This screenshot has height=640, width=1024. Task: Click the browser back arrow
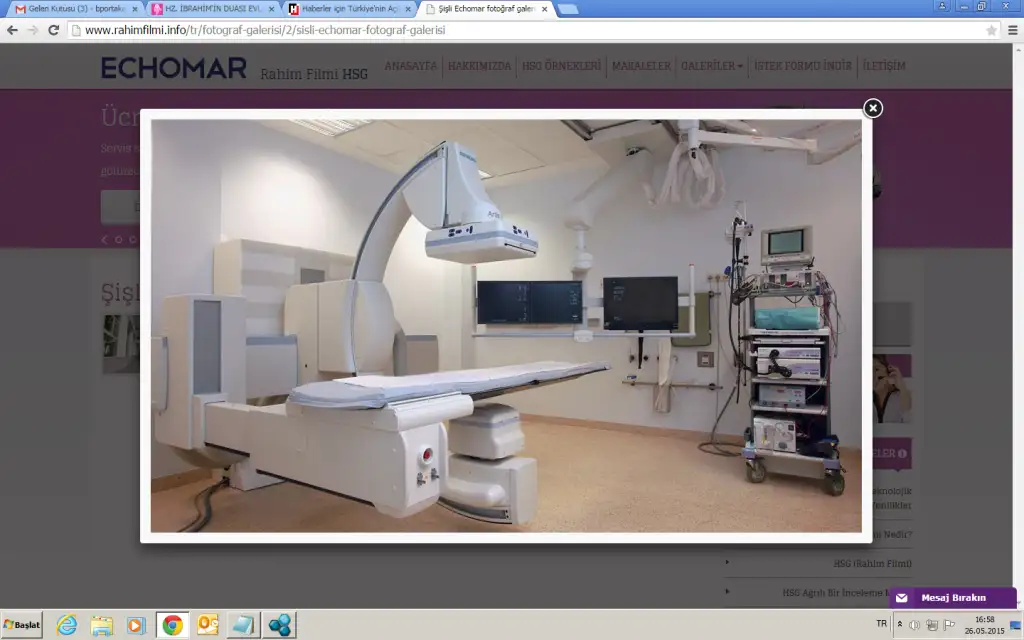click(13, 30)
